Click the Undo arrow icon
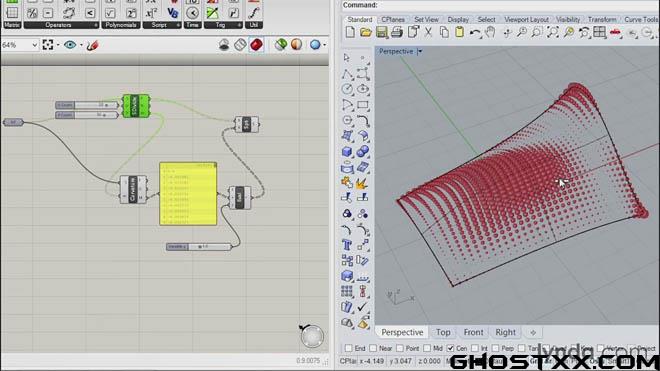Screen dimensions: 660x371 (475, 32)
